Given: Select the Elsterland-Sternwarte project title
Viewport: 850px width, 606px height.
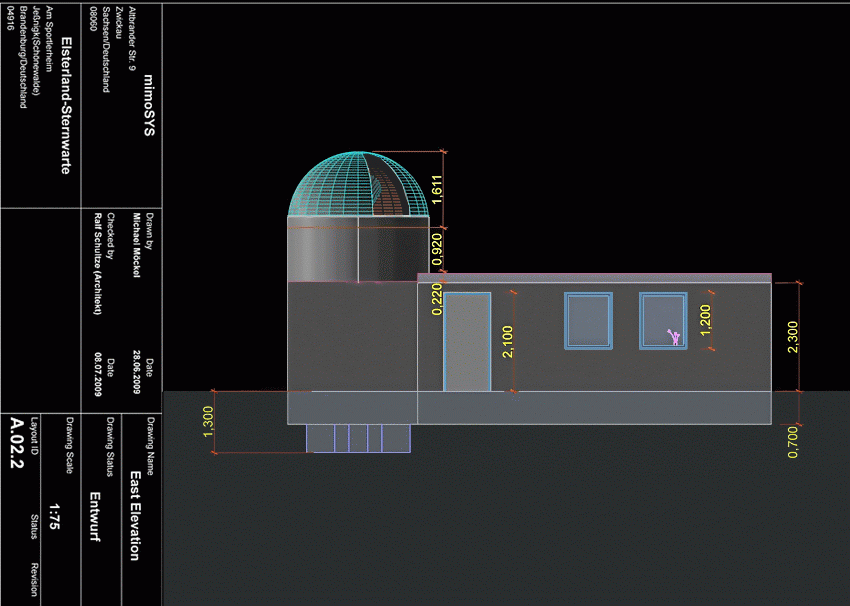Looking at the screenshot, I should click(66, 105).
